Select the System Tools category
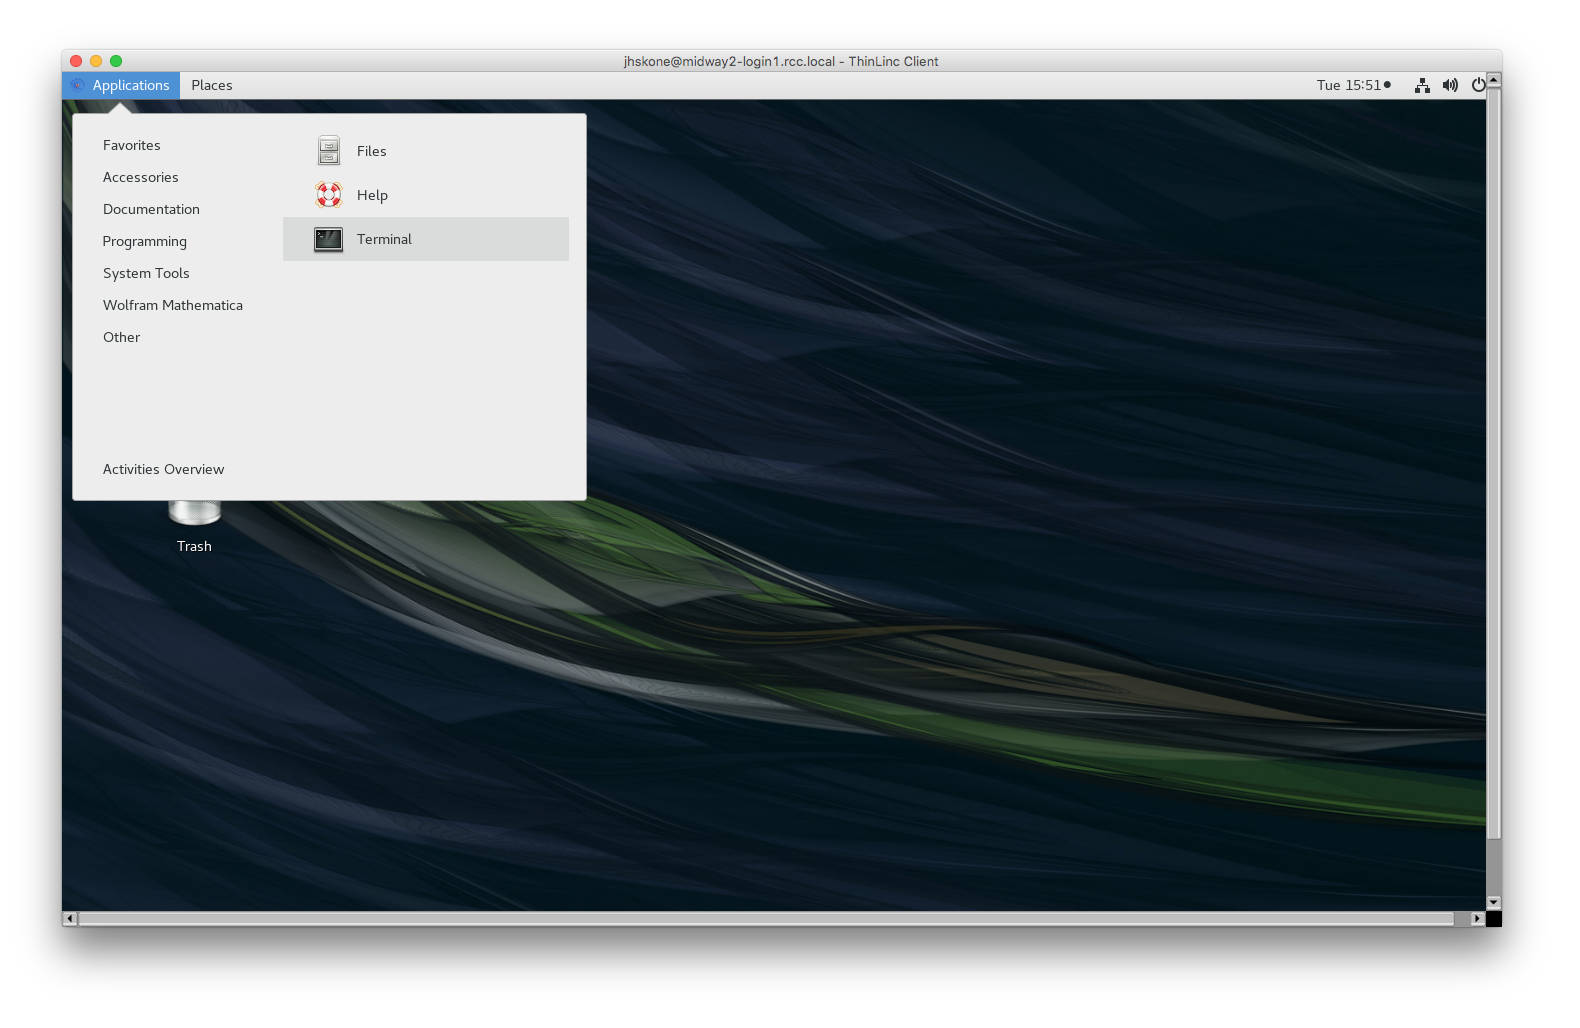 (x=146, y=273)
